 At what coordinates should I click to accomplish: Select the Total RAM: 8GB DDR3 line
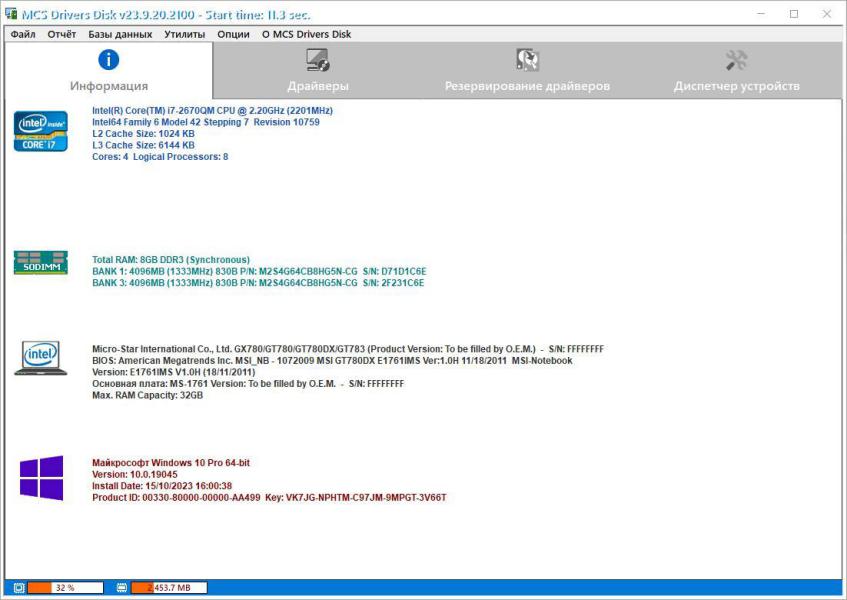[171, 260]
